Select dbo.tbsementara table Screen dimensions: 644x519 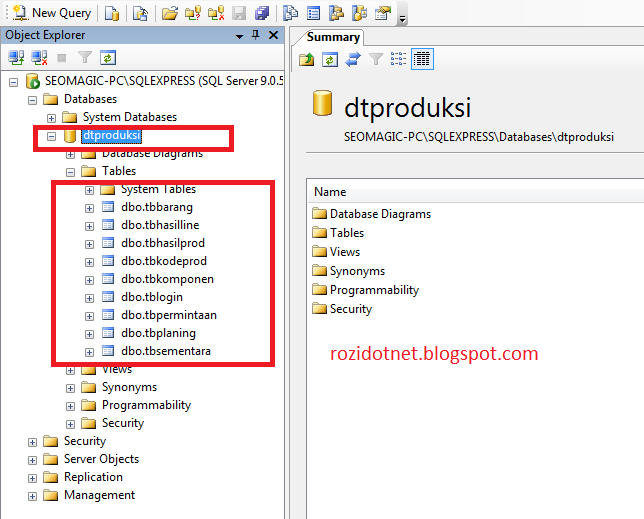click(x=166, y=351)
